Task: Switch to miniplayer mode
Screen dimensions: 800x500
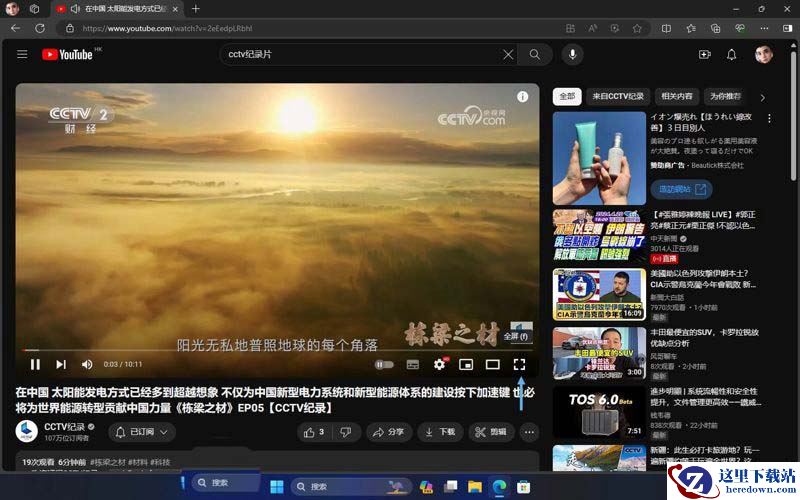Action: tap(466, 364)
